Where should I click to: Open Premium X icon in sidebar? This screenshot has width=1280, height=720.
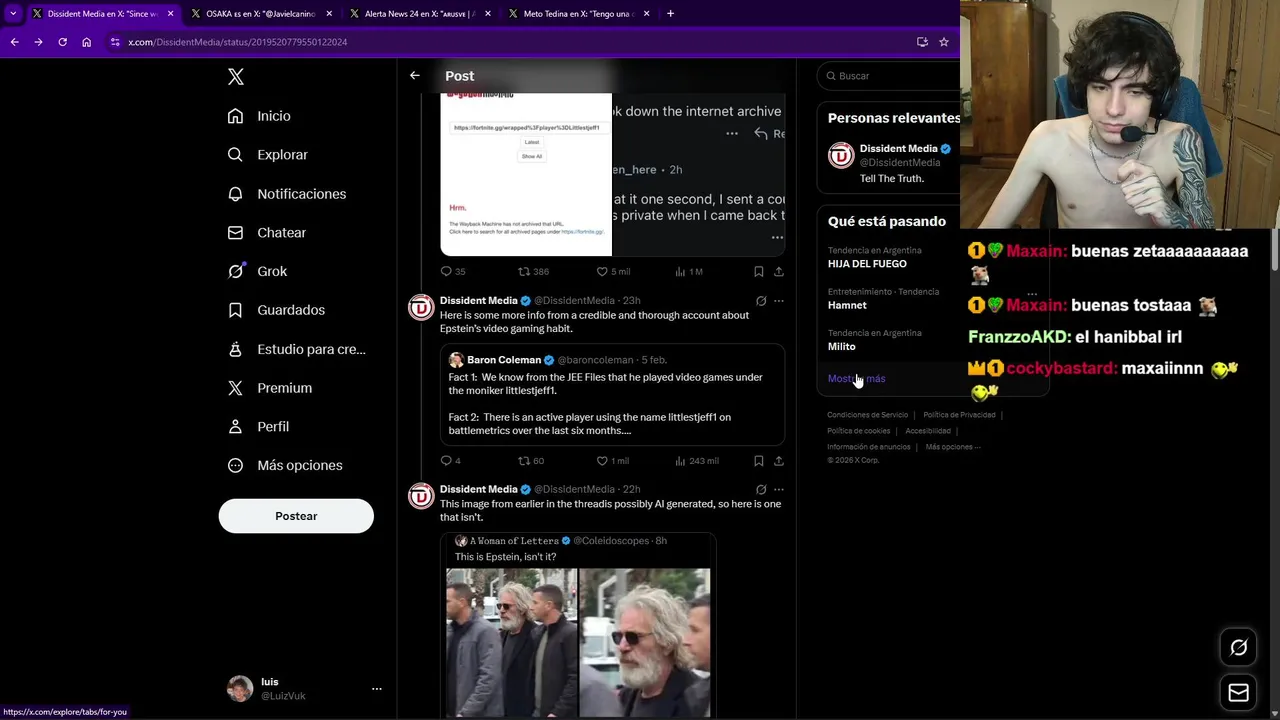point(235,388)
